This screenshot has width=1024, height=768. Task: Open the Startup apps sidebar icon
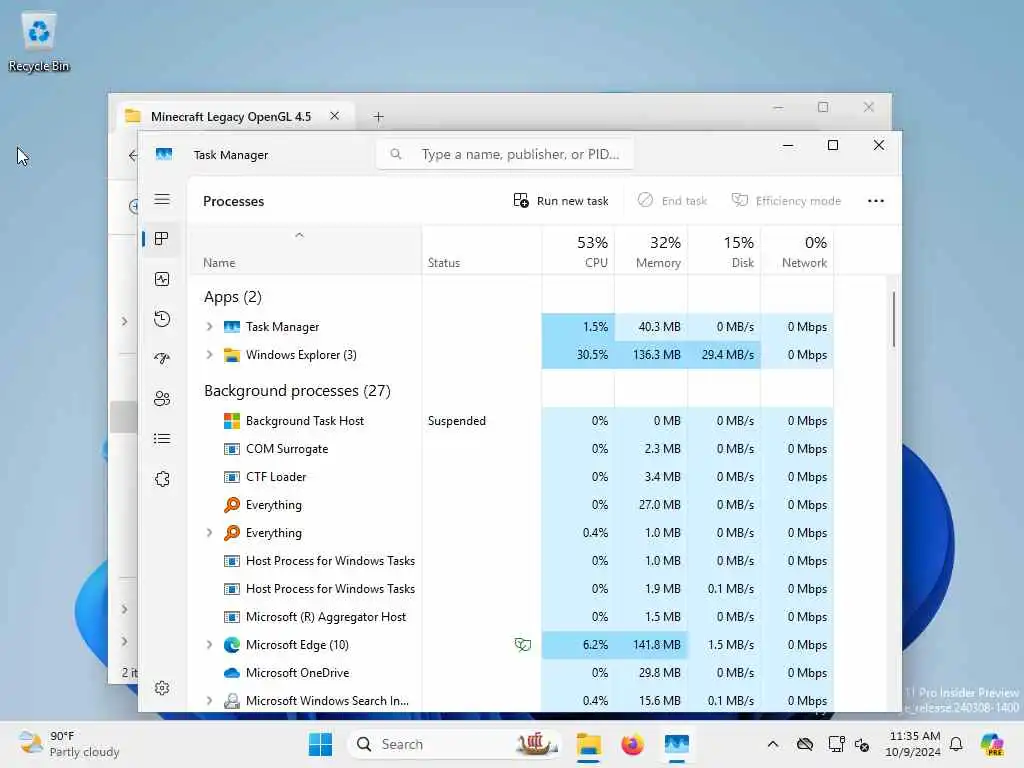tap(162, 359)
